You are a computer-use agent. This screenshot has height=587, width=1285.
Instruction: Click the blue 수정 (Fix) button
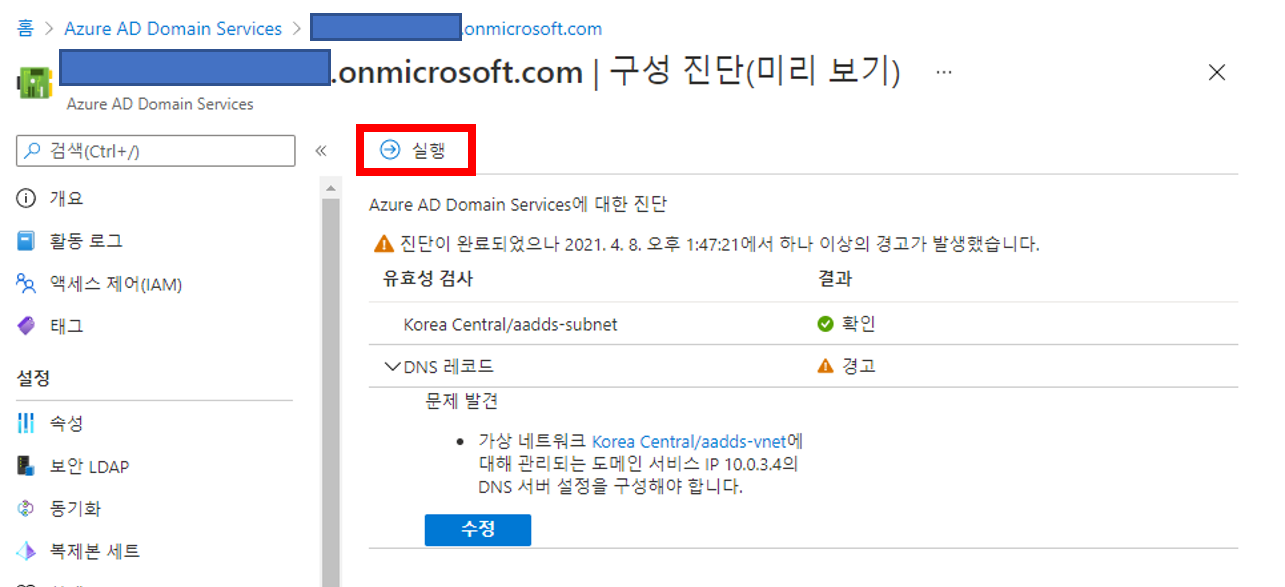click(478, 529)
